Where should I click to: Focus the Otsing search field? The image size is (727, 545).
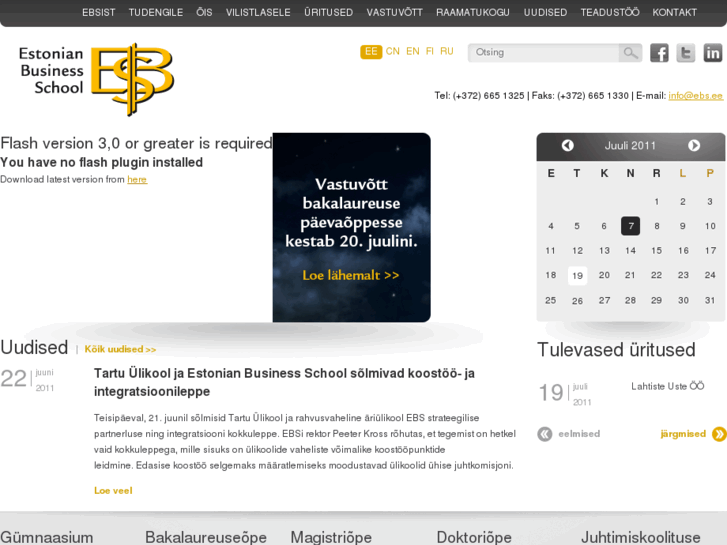click(543, 53)
